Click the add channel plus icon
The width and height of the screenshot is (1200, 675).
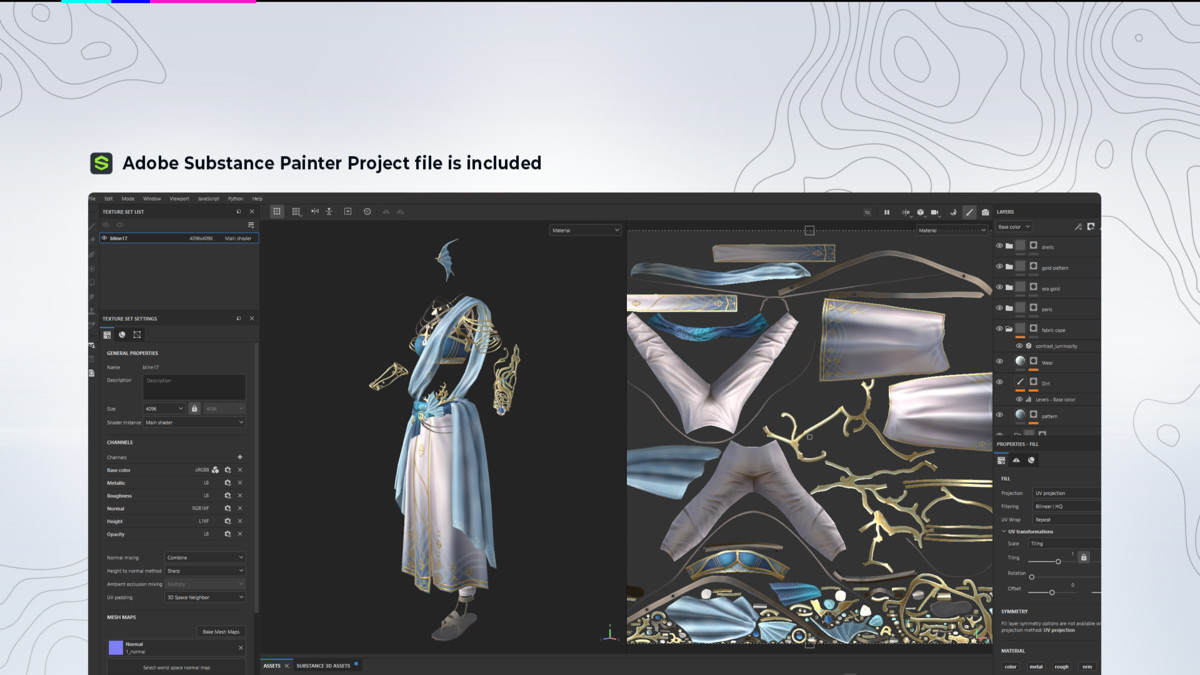coord(240,457)
